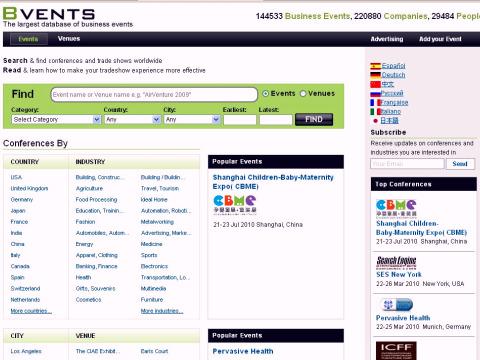The width and height of the screenshot is (480, 360).
Task: Focus the Your Email subscribe field
Action: [x=407, y=164]
